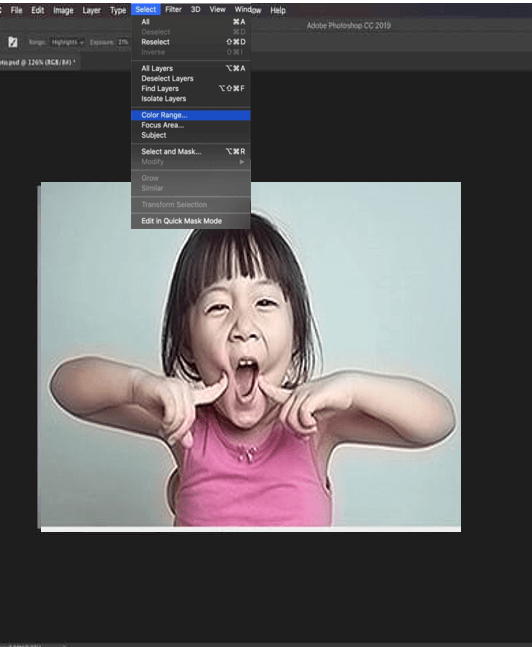Image resolution: width=532 pixels, height=647 pixels.
Task: Switch to the psd document tab
Action: (x=38, y=62)
